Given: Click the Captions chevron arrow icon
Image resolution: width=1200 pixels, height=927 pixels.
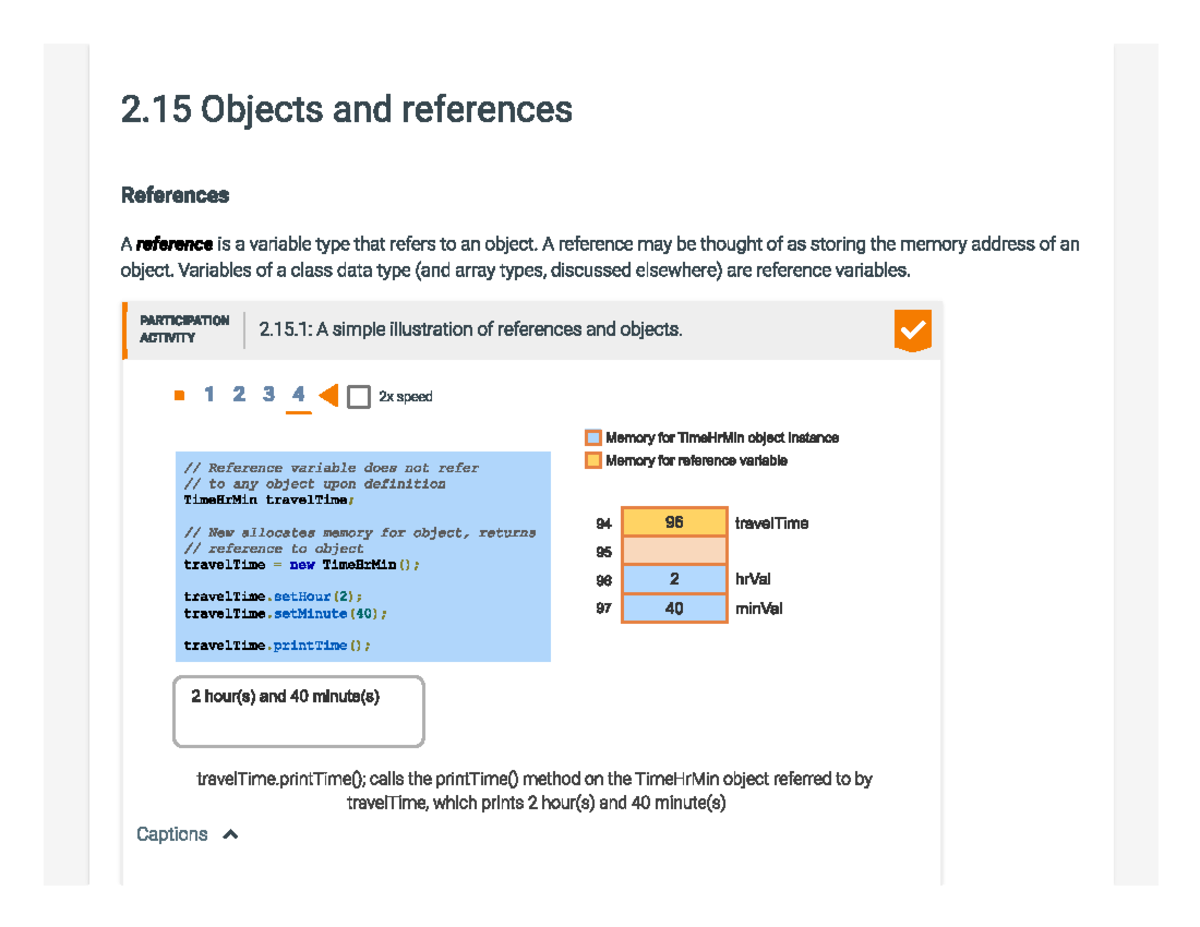Looking at the screenshot, I should pyautogui.click(x=229, y=833).
